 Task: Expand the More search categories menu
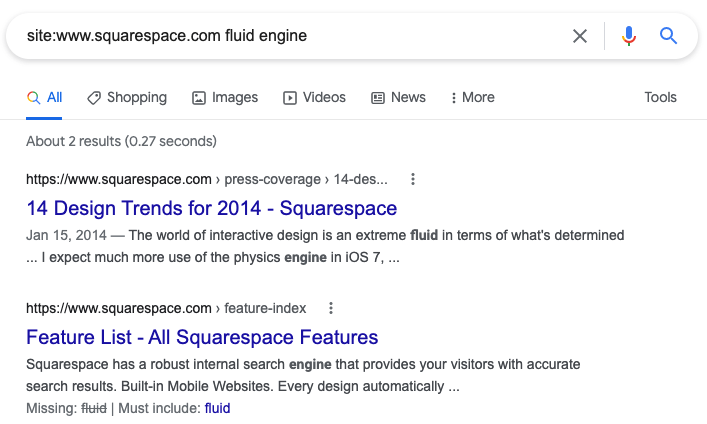point(473,98)
